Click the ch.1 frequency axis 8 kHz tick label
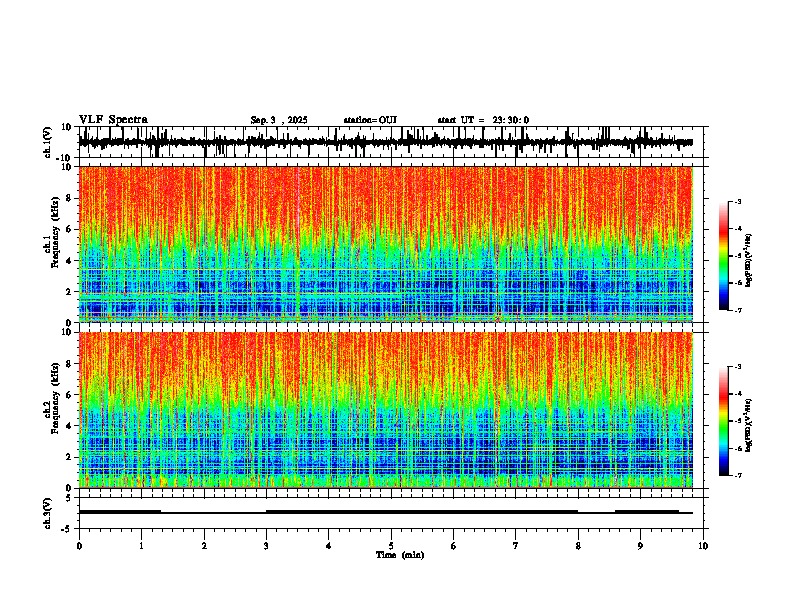 (70, 198)
